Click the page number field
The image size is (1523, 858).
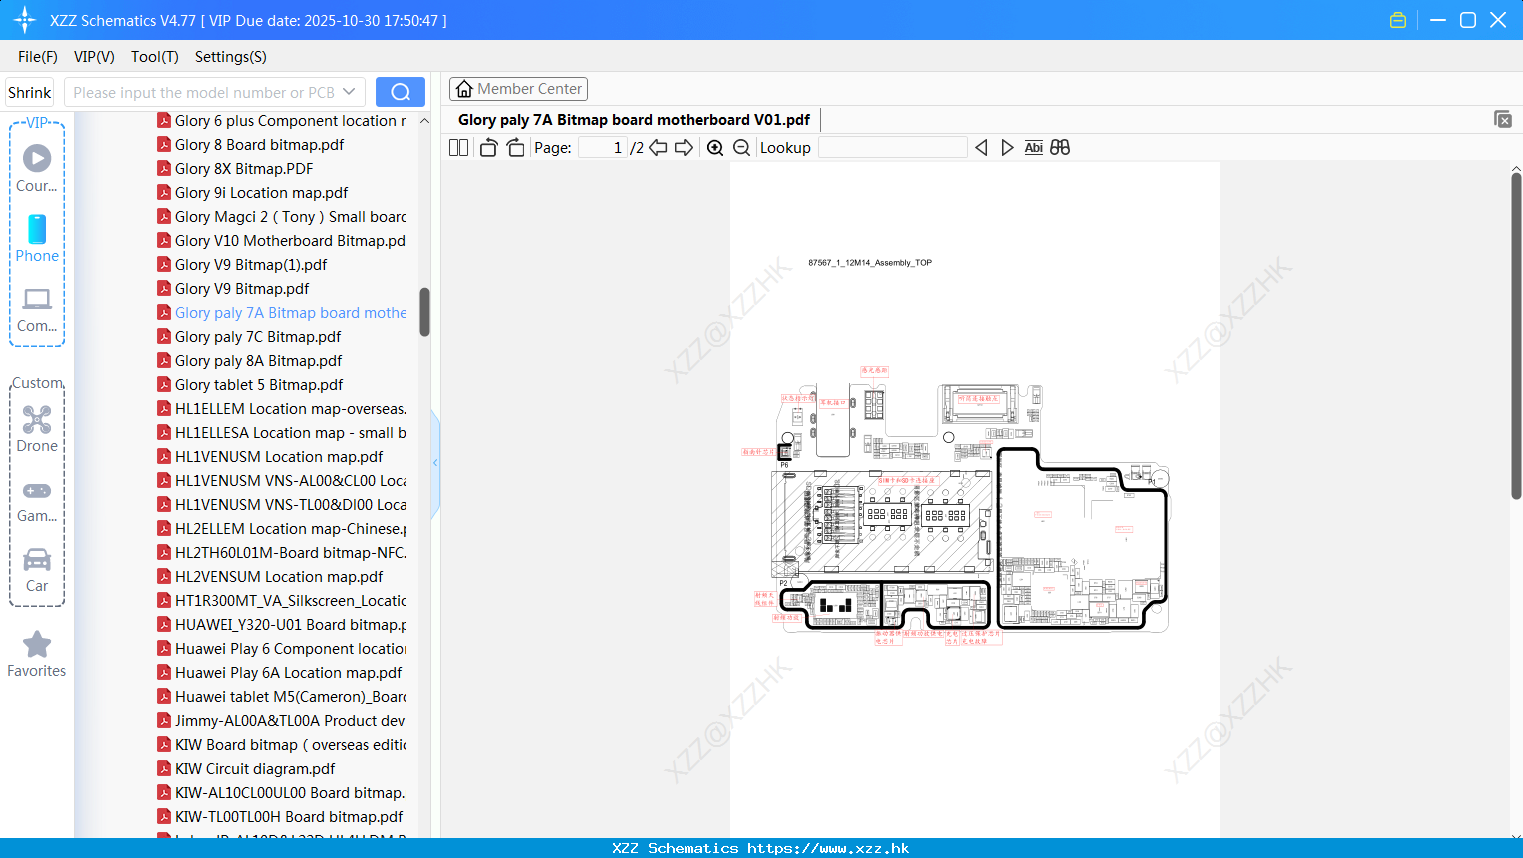(x=603, y=147)
